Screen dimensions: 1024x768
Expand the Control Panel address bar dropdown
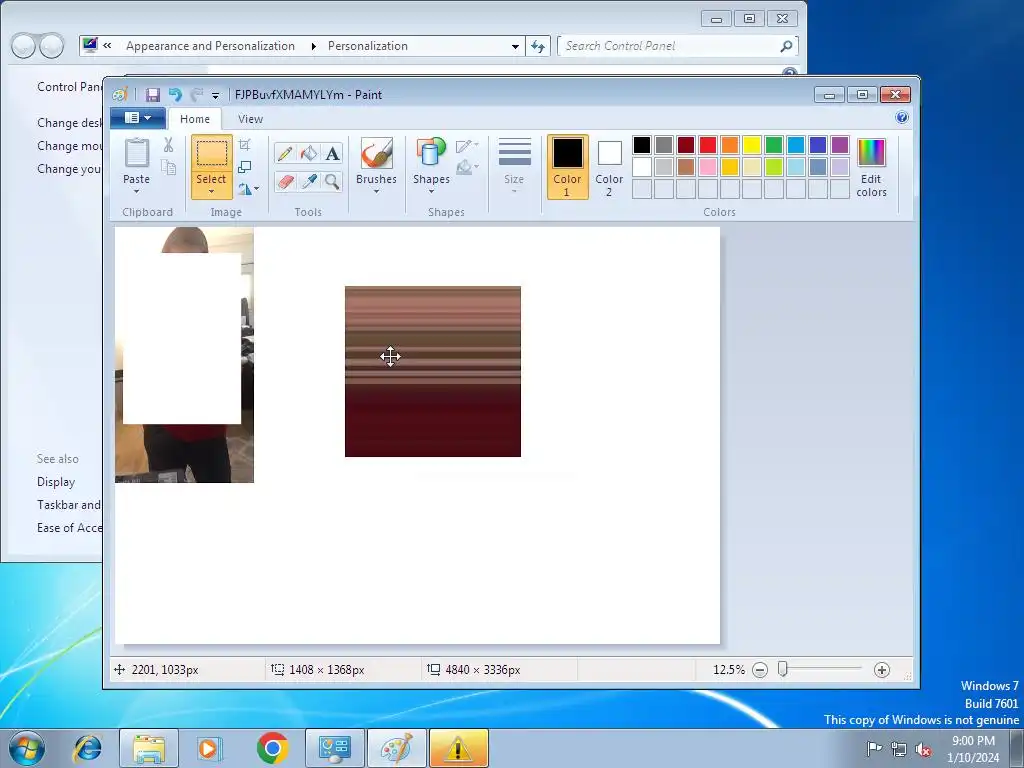(x=515, y=46)
